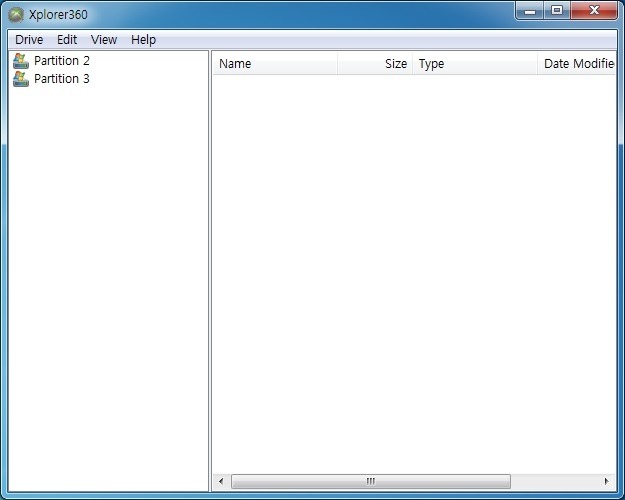625x500 pixels.
Task: Select the Partition 2 tree label
Action: 62,61
